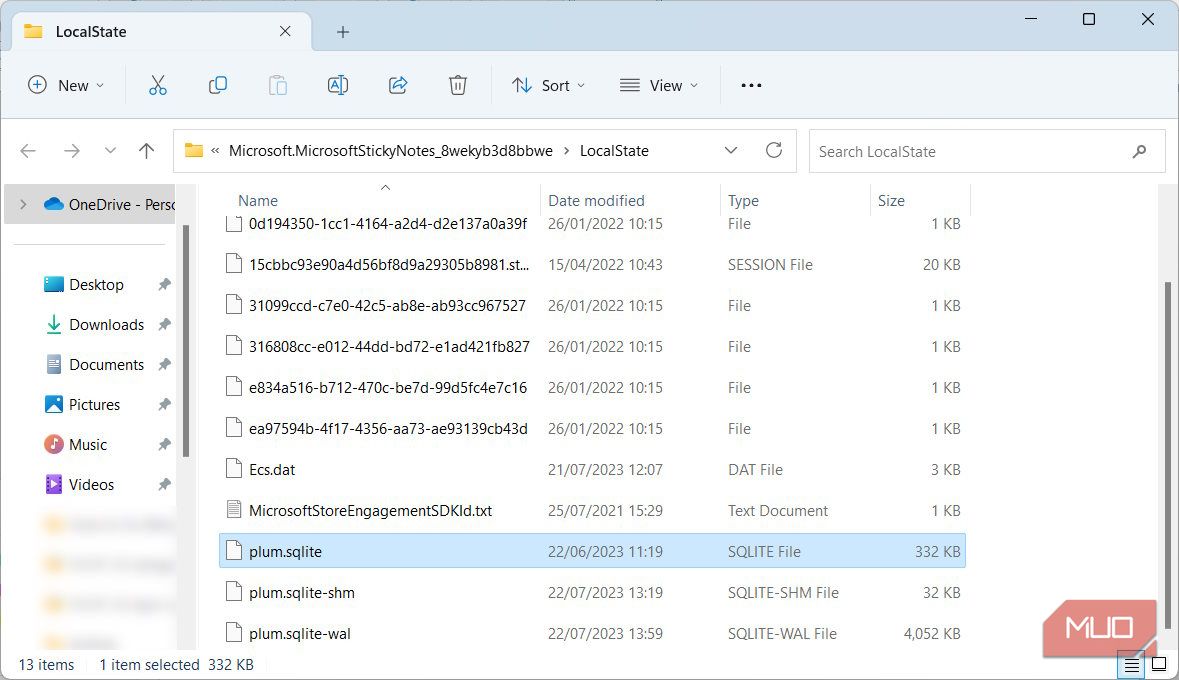Click the Copy icon
Viewport: 1179px width, 680px height.
pyautogui.click(x=217, y=85)
